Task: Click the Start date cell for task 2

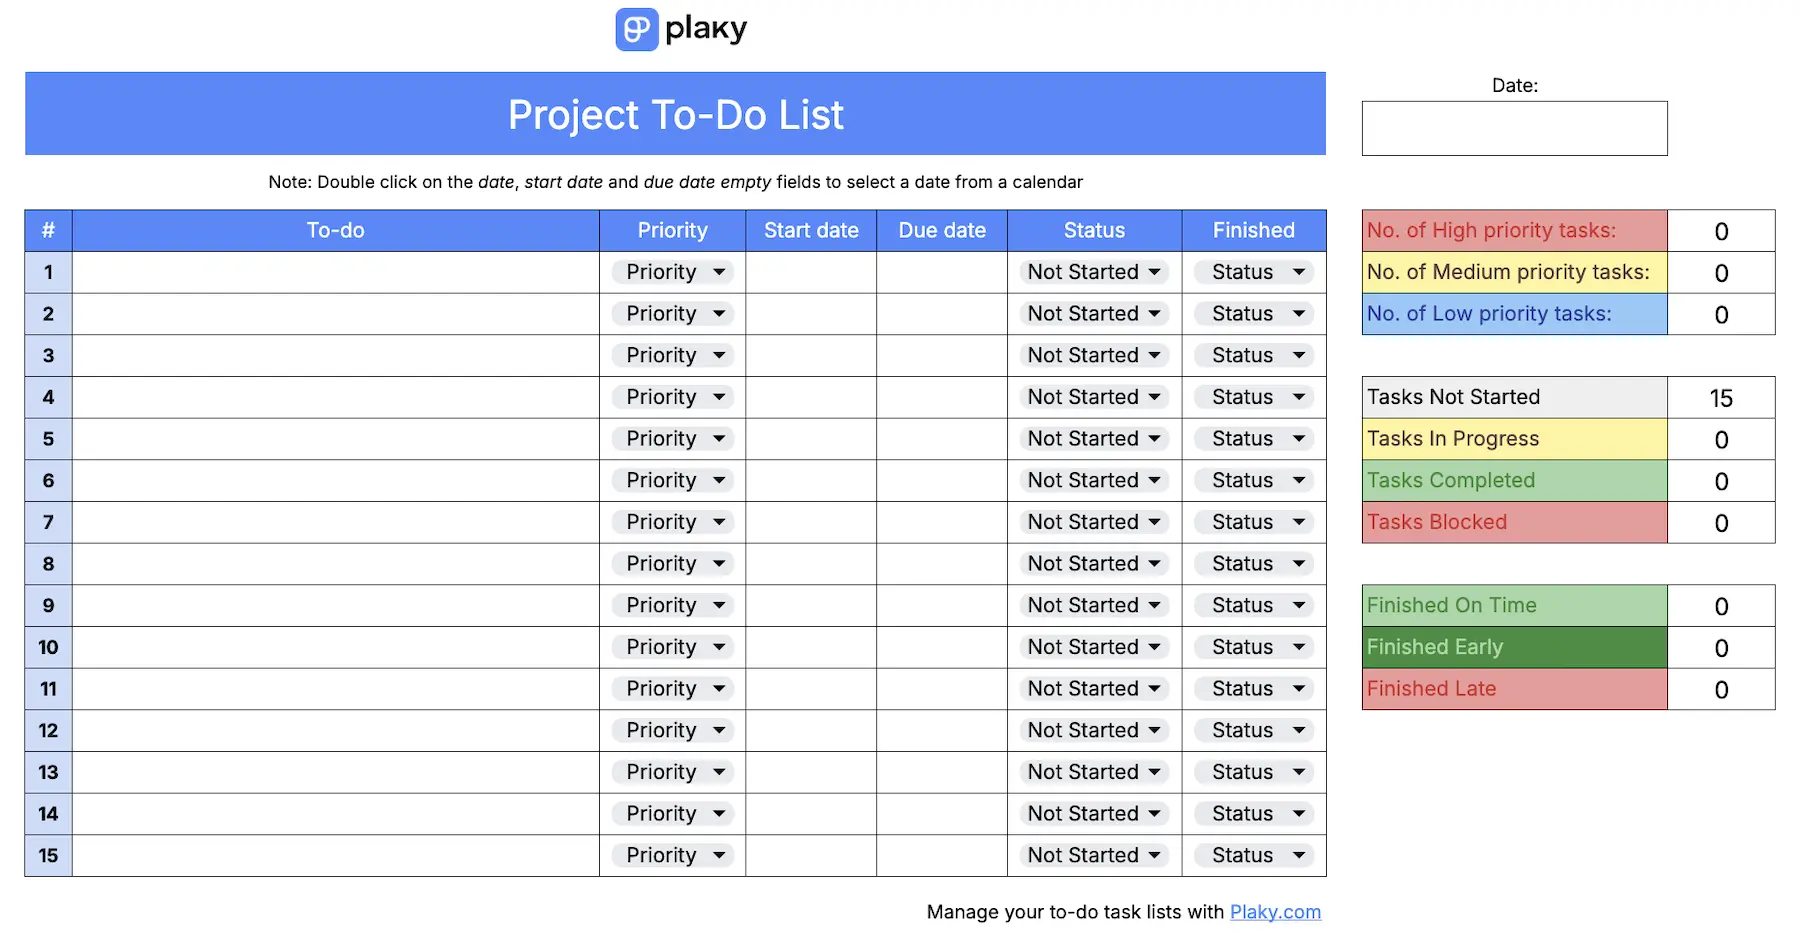Action: pyautogui.click(x=810, y=313)
